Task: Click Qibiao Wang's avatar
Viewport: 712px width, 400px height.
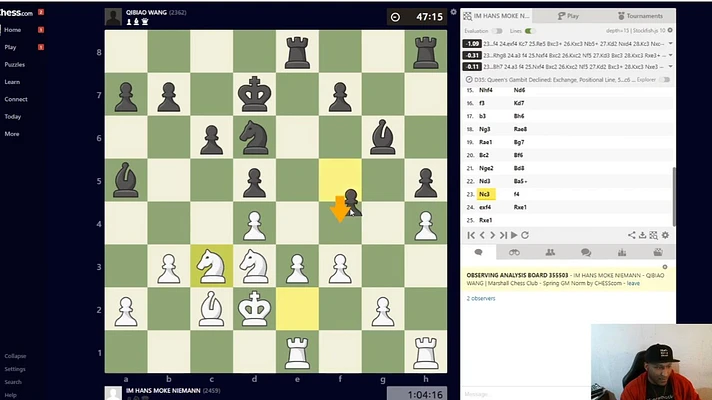Action: (x=113, y=17)
